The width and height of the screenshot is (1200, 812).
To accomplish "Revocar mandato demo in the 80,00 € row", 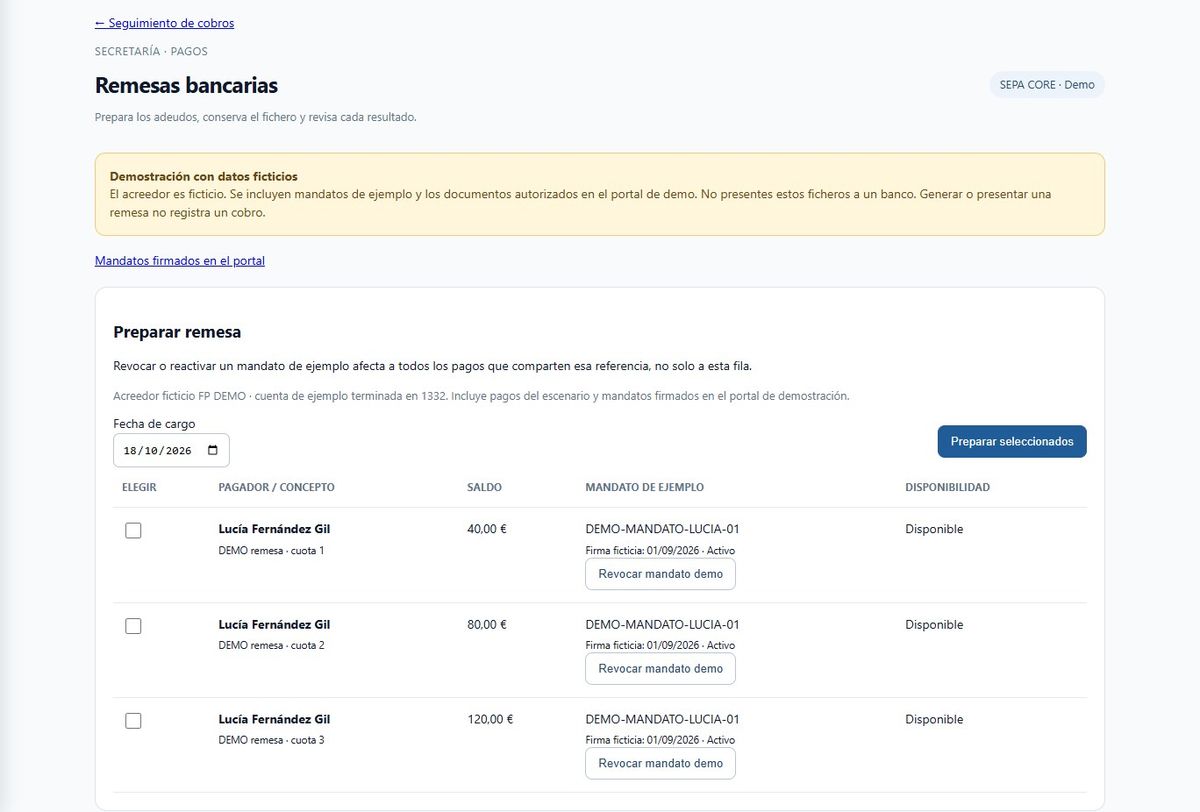I will pos(660,669).
